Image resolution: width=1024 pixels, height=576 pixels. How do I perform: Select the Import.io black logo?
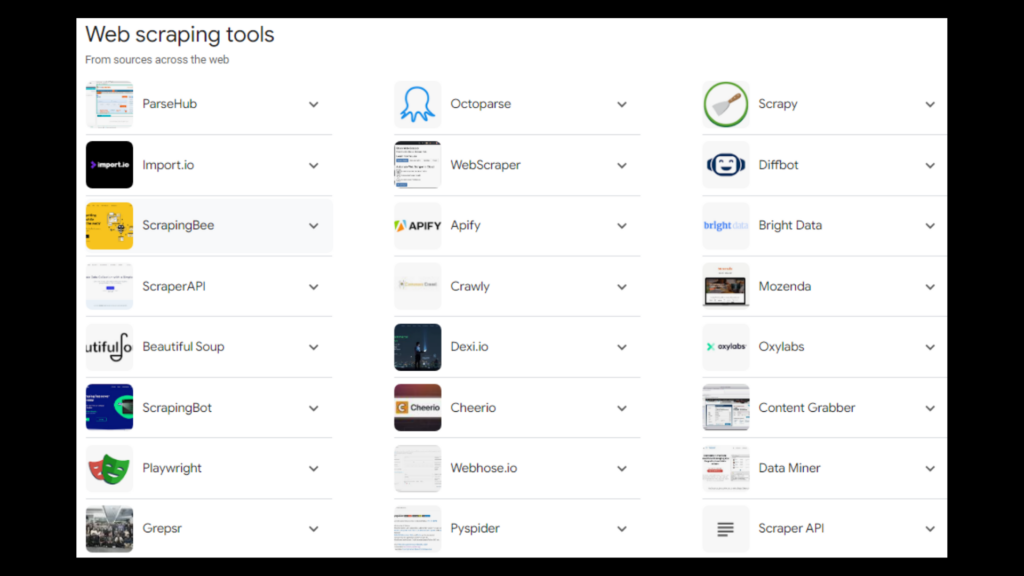(x=109, y=164)
